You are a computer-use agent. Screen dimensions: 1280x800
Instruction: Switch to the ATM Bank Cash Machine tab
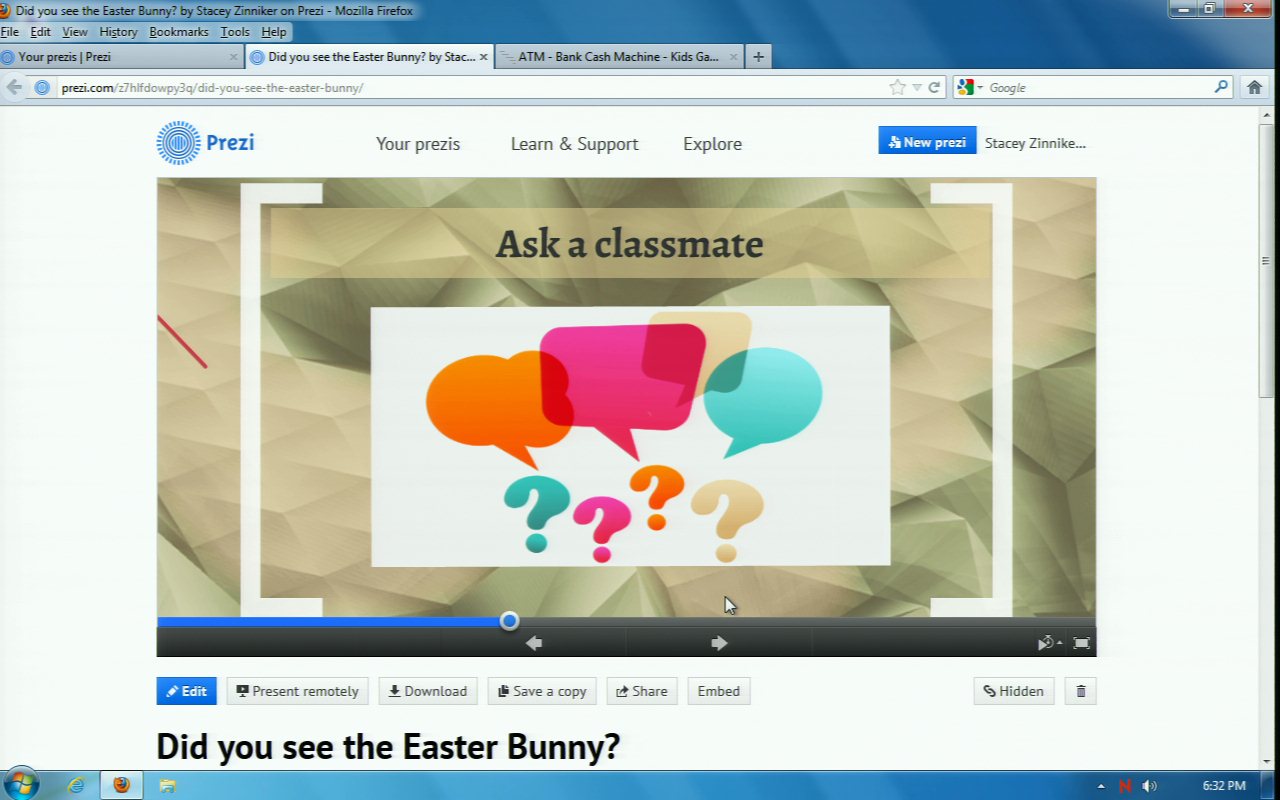(618, 57)
